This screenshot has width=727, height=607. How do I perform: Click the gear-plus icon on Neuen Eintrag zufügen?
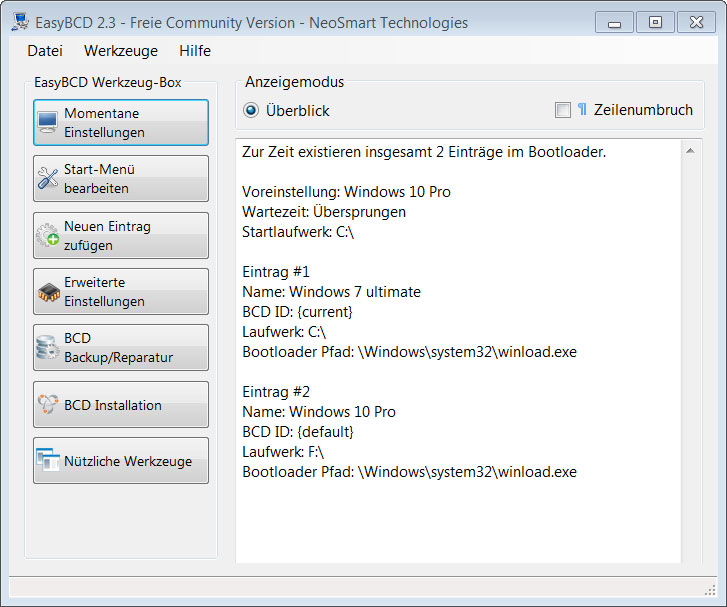pos(48,235)
